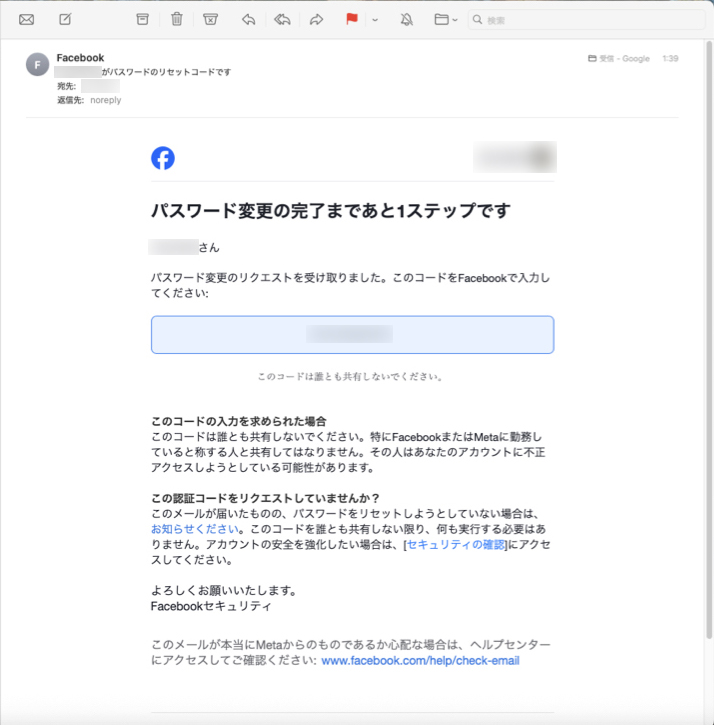Reply to the Facebook email
714x725 pixels.
tap(249, 19)
